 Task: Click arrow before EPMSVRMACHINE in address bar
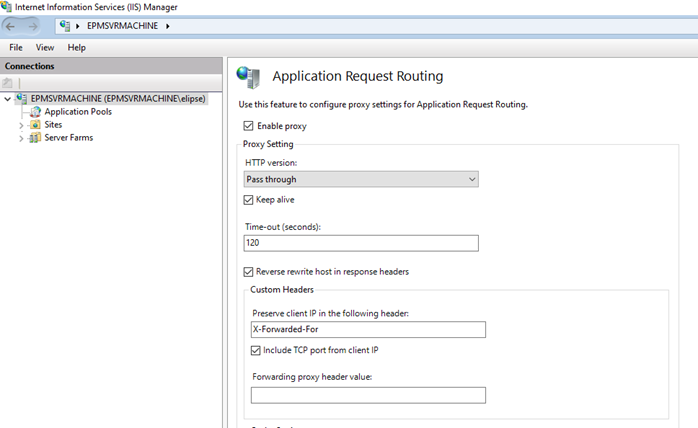[x=77, y=26]
